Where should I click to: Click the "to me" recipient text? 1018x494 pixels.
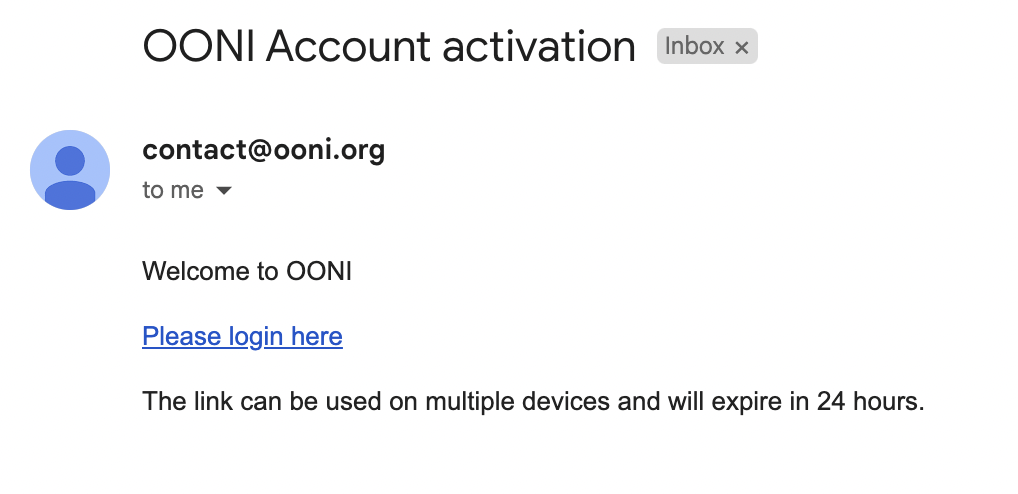point(173,190)
